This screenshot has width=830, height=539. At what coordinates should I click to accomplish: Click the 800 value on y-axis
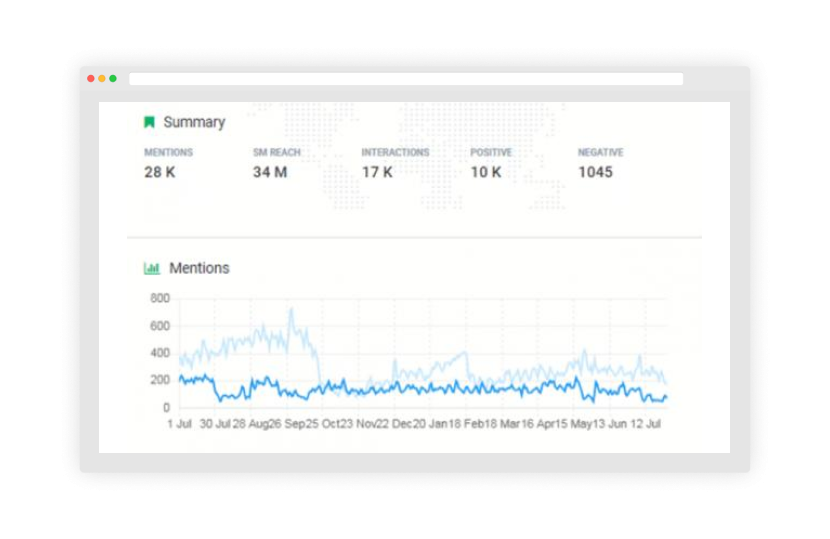(x=159, y=298)
